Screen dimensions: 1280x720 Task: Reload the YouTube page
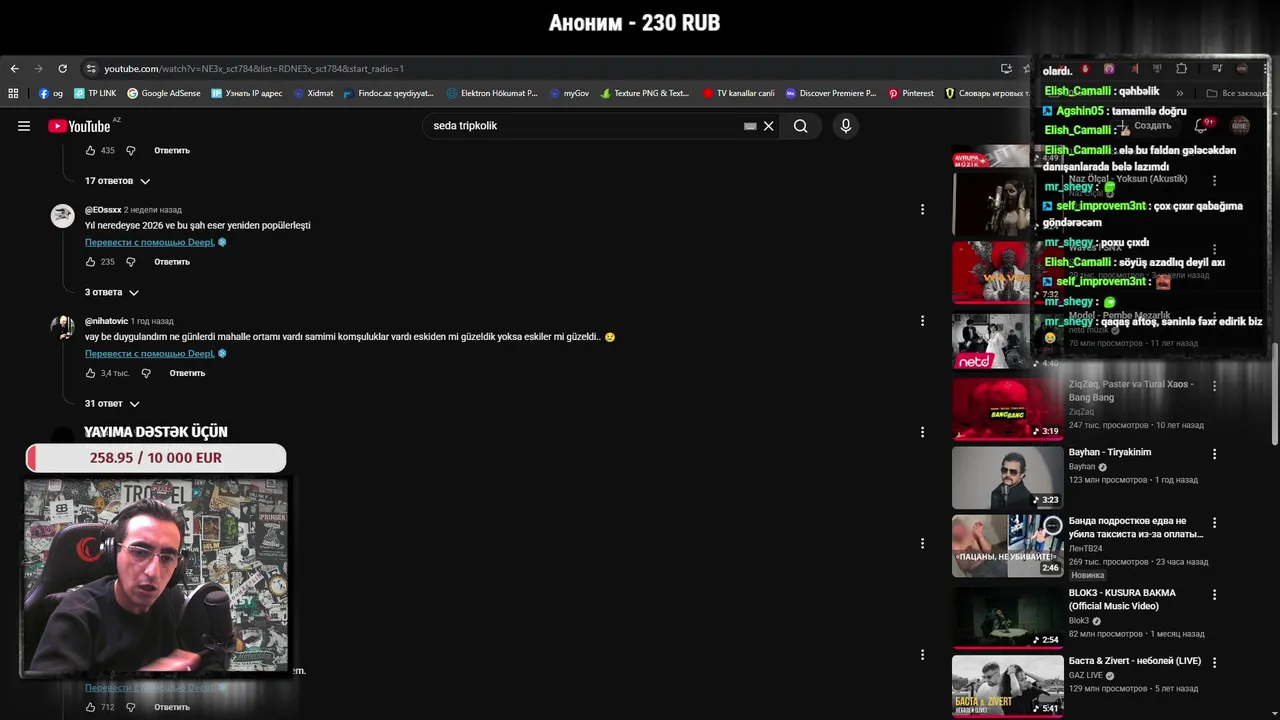point(62,69)
